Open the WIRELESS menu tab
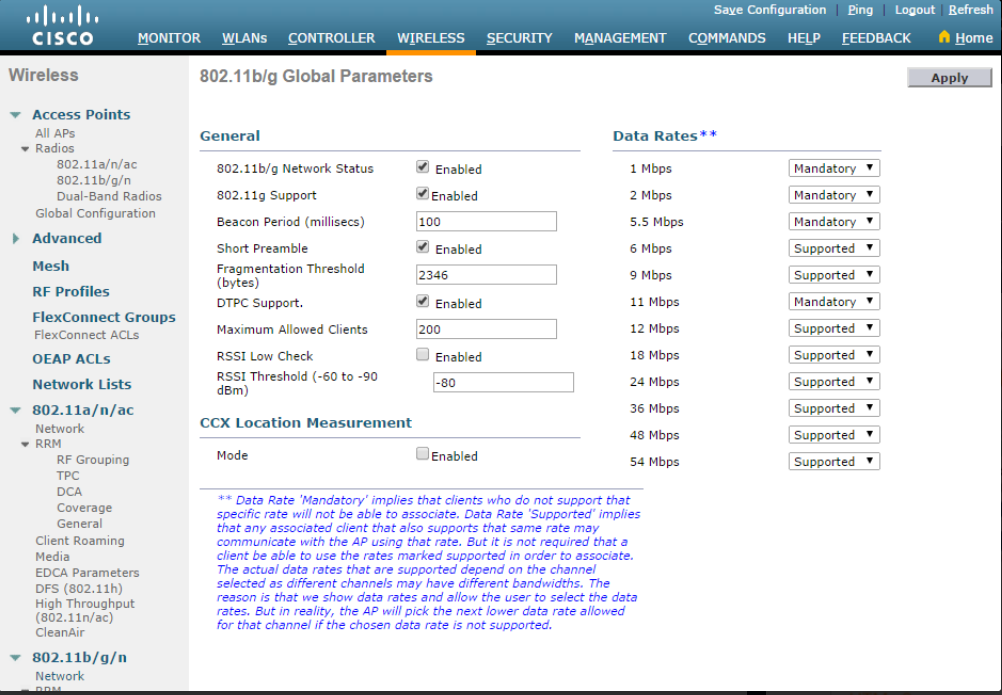Viewport: 1002px width, 695px height. [x=431, y=38]
